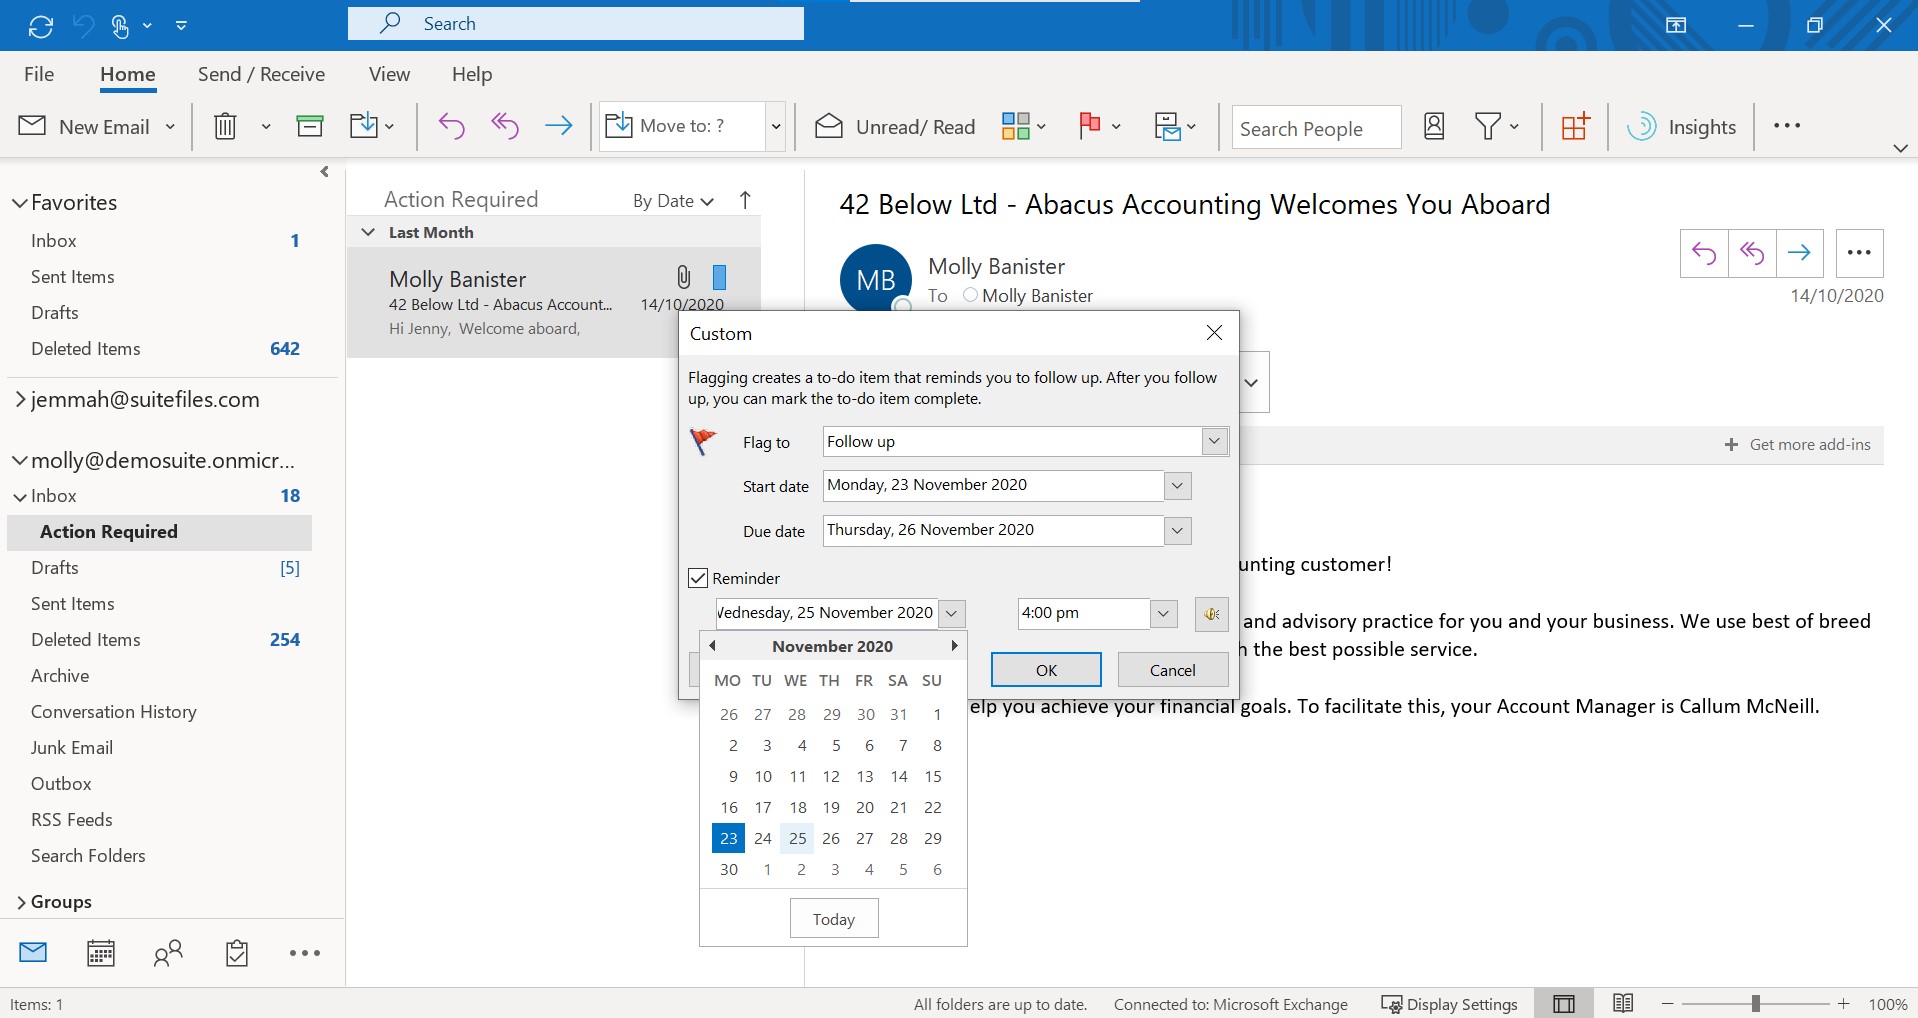Click Forward button in reading pane
Screen dimensions: 1918x1018
1799,253
